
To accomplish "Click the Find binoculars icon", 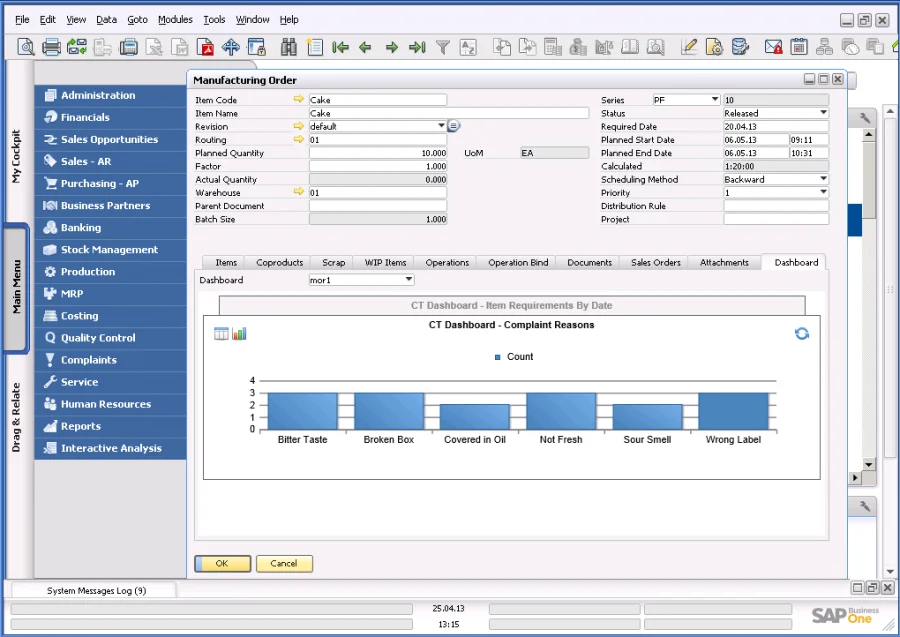I will [x=289, y=47].
